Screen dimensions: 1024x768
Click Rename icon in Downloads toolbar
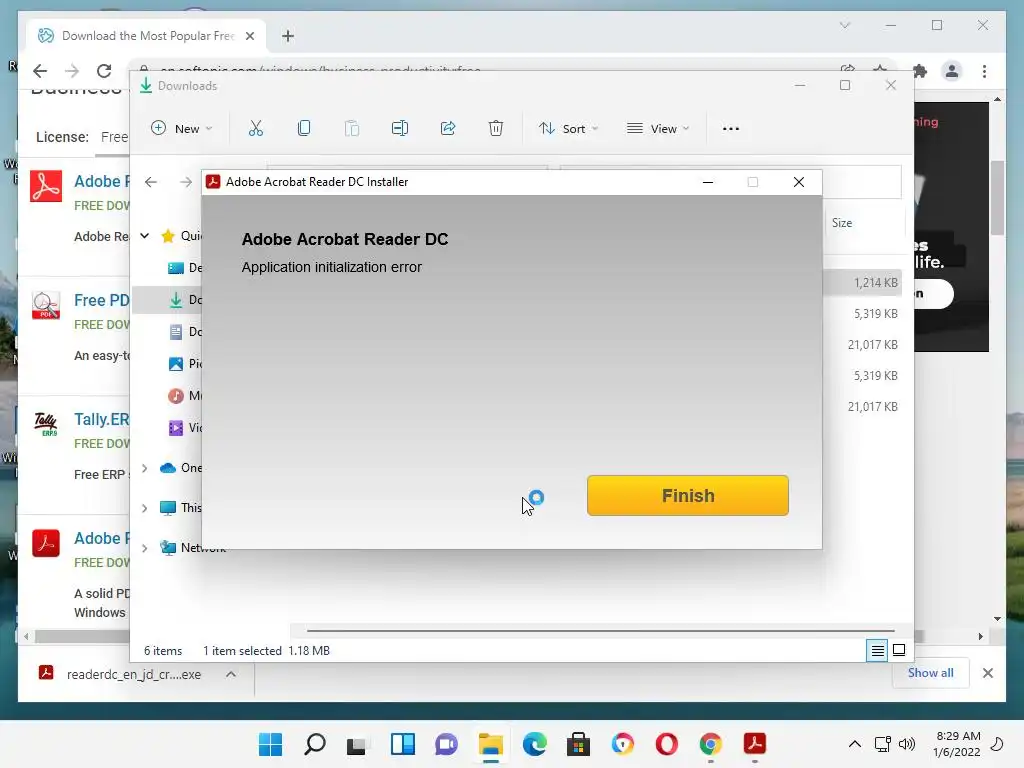tap(400, 128)
